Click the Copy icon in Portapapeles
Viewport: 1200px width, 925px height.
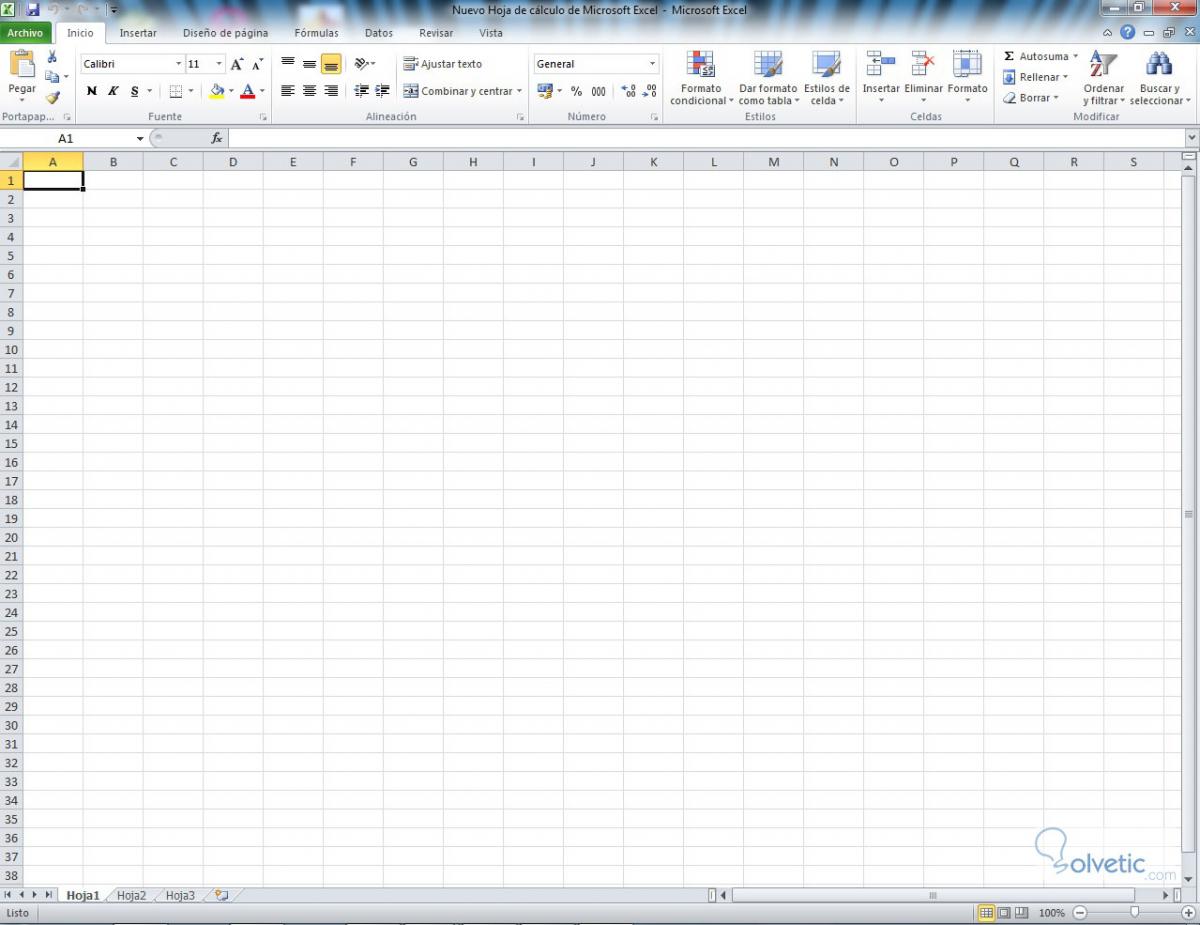(52, 77)
